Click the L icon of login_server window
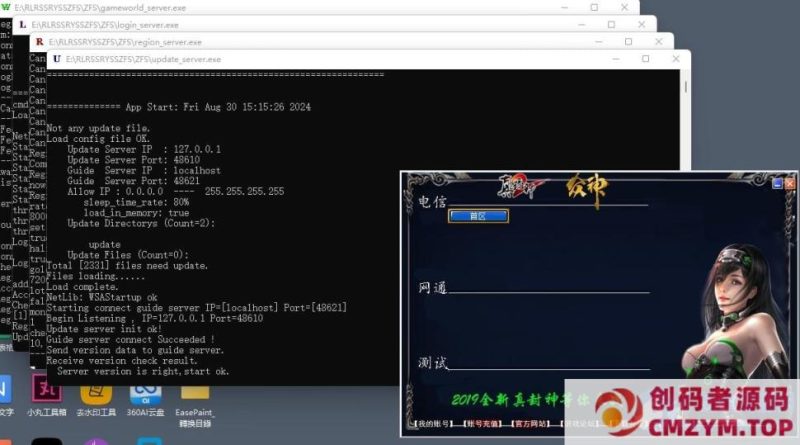Screen dimensions: 800x445 23,24
